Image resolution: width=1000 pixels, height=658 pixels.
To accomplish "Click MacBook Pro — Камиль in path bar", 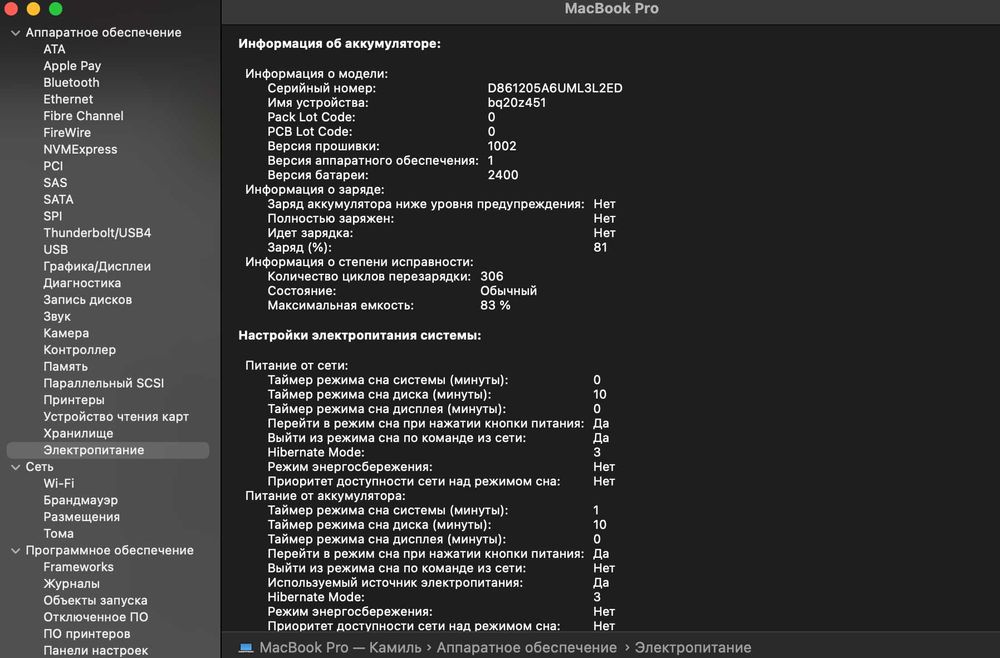I will [340, 648].
